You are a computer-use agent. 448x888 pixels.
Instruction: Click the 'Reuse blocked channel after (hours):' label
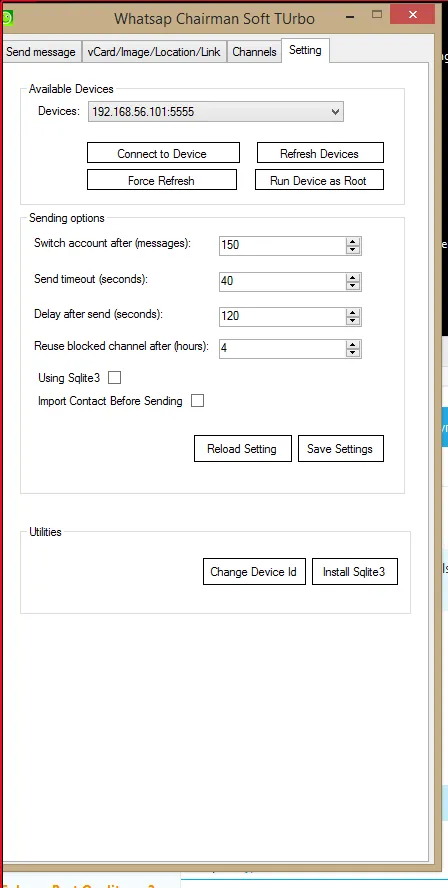pos(121,346)
